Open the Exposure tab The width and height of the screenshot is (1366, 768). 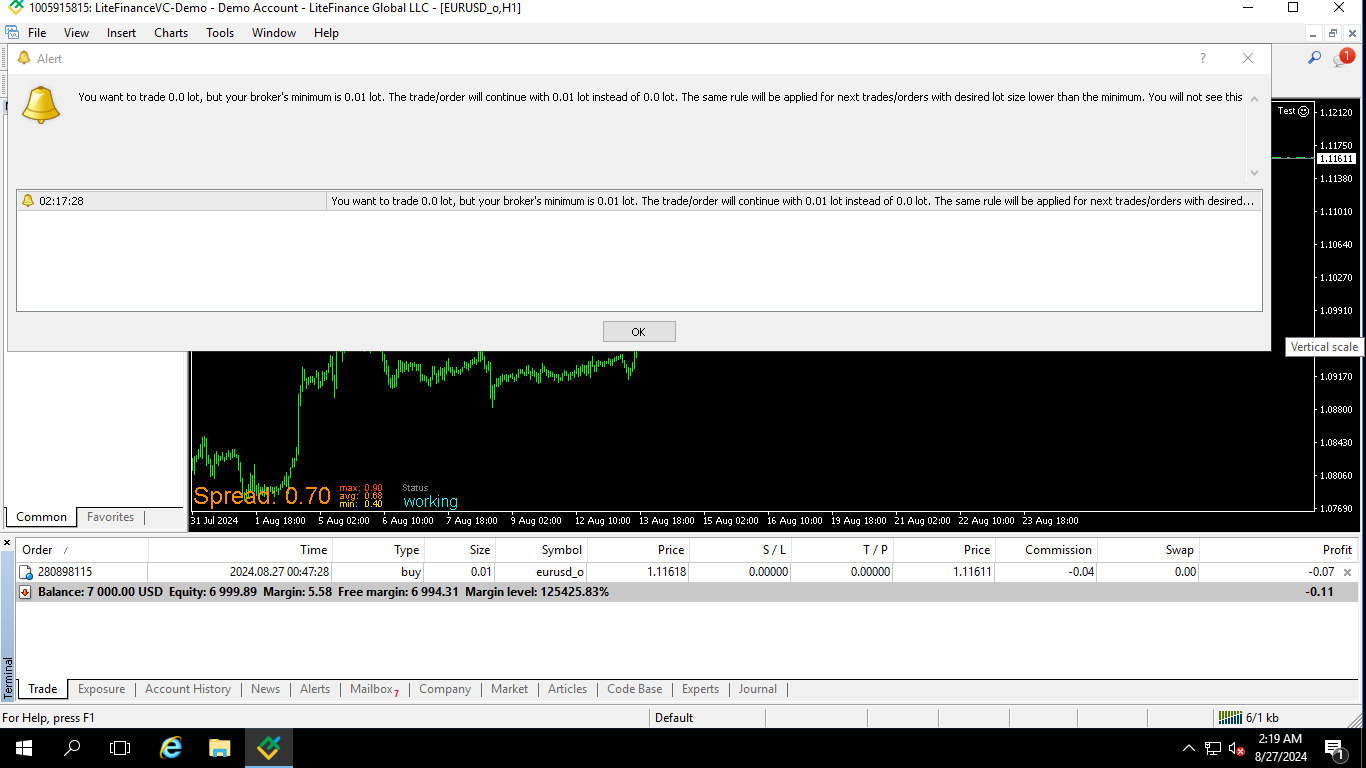[x=101, y=689]
